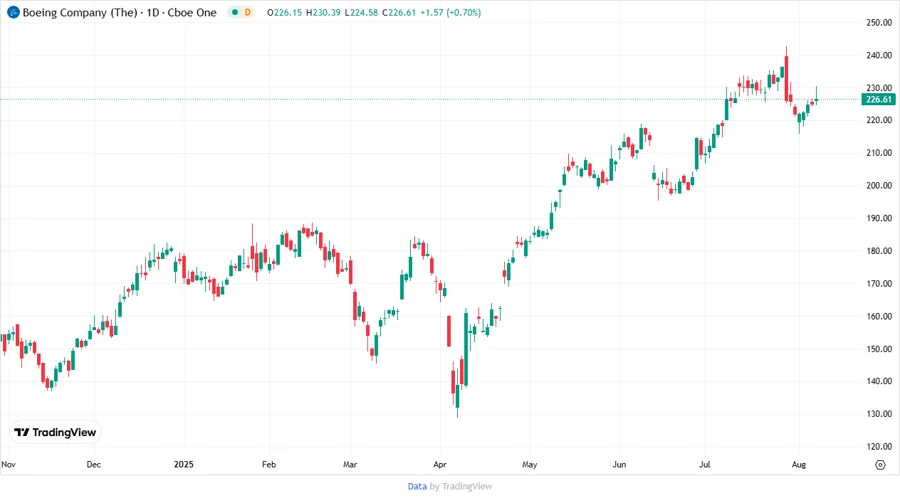Click the Cboe One exchange label

(x=192, y=12)
